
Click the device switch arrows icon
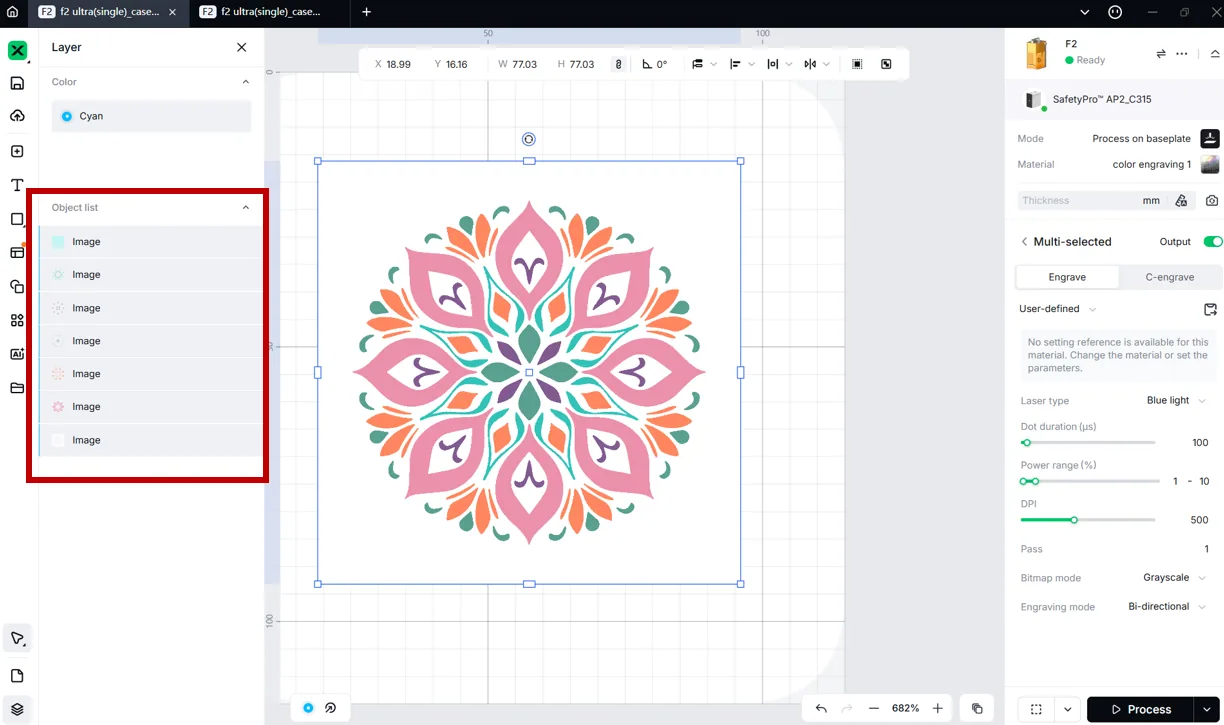pyautogui.click(x=1161, y=53)
